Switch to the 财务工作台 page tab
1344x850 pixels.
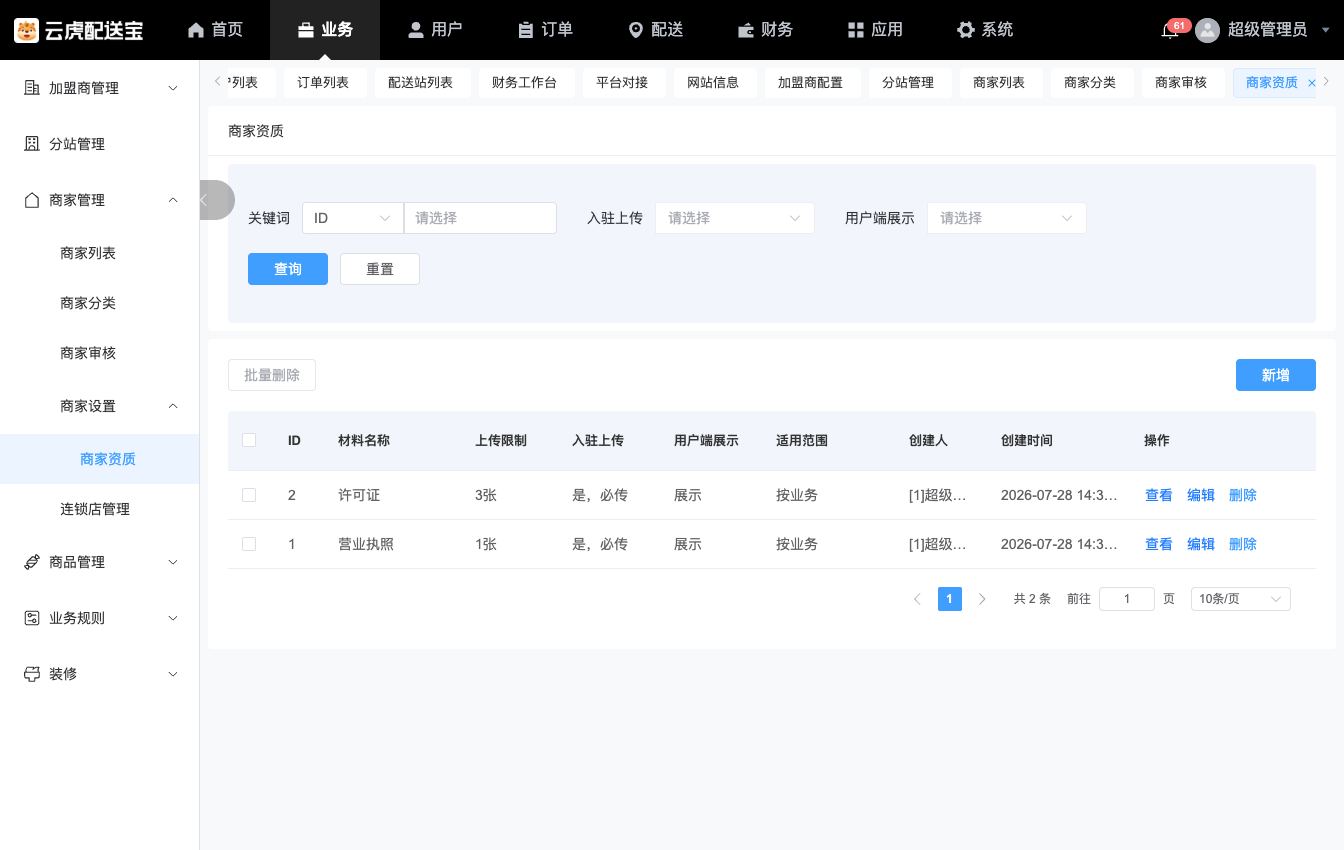coord(524,83)
